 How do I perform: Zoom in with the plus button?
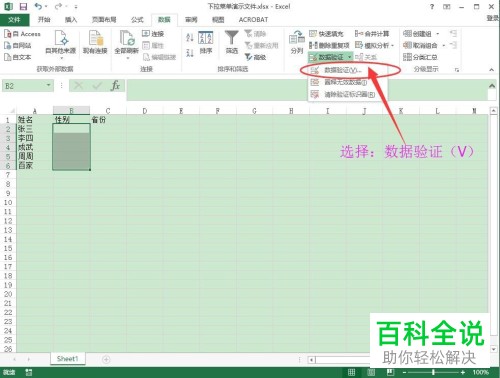[463, 372]
